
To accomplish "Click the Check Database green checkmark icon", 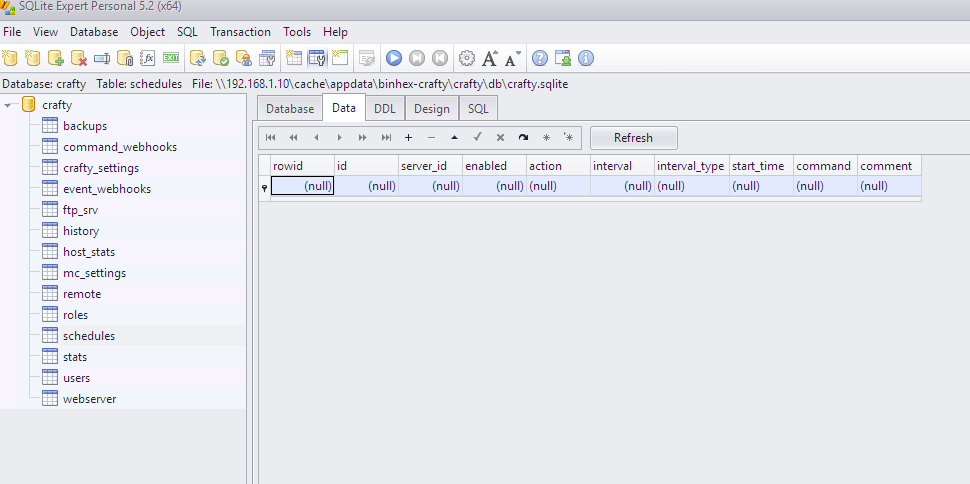I will click(x=221, y=58).
